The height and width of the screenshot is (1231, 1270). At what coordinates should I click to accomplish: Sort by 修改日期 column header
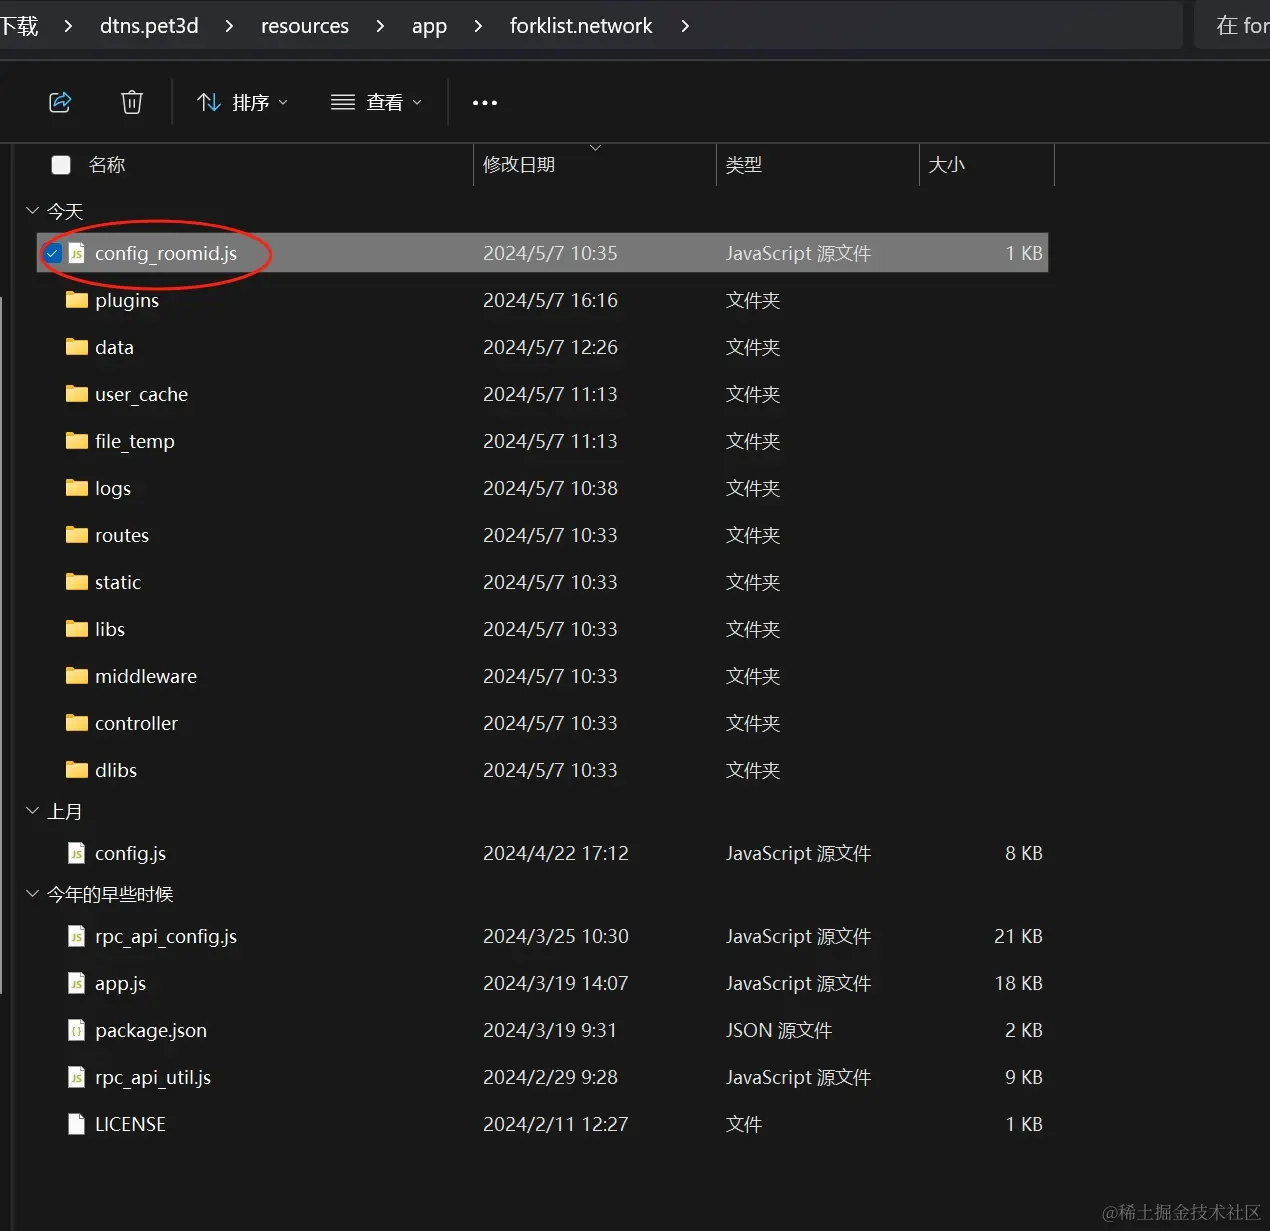[519, 165]
